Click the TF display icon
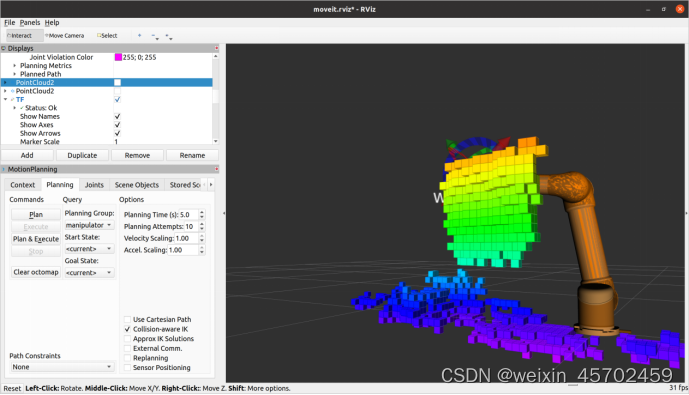This screenshot has height=395, width=689. [x=13, y=100]
